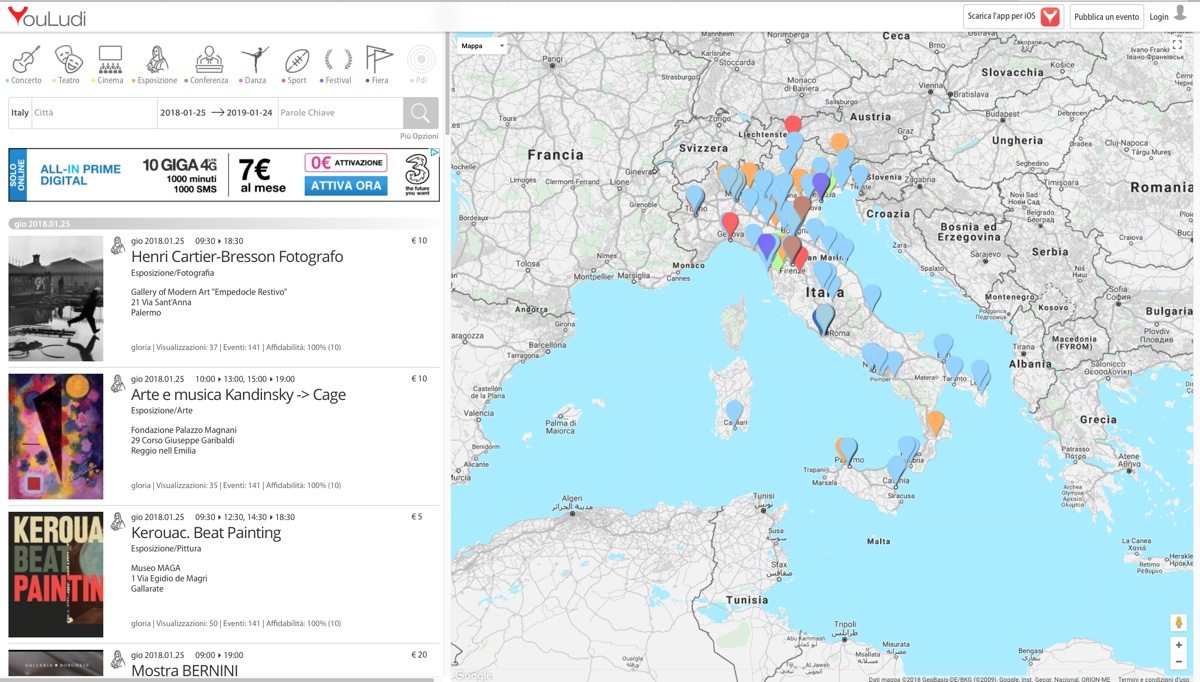Zoom in on the map
This screenshot has width=1200, height=682.
tap(1178, 645)
